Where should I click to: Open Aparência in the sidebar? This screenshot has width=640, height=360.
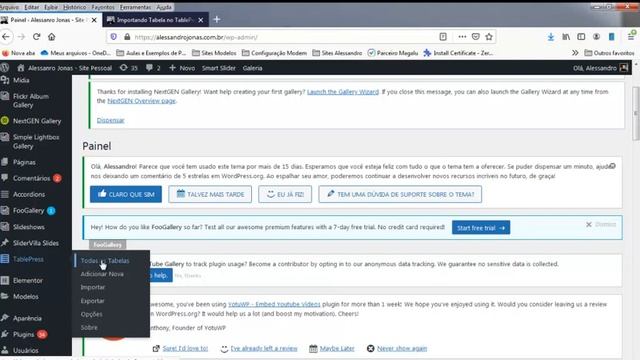[27, 318]
